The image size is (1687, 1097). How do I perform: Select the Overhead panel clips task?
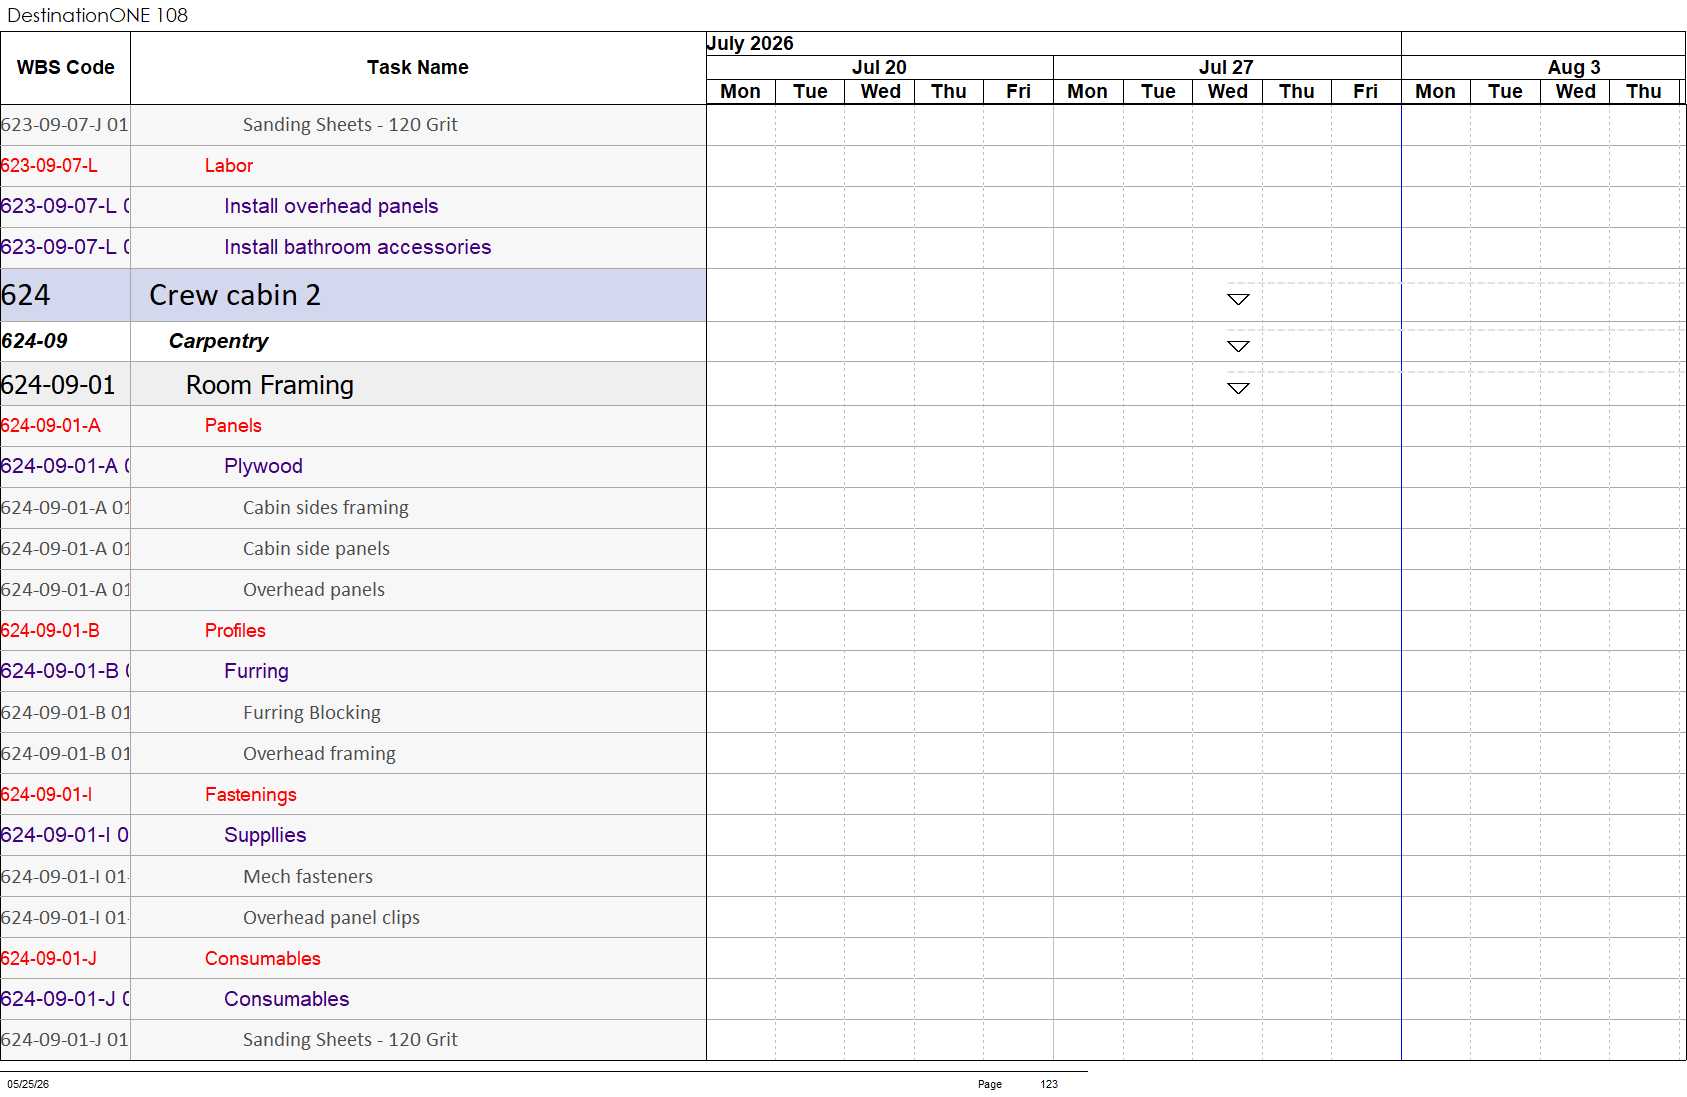coord(331,917)
